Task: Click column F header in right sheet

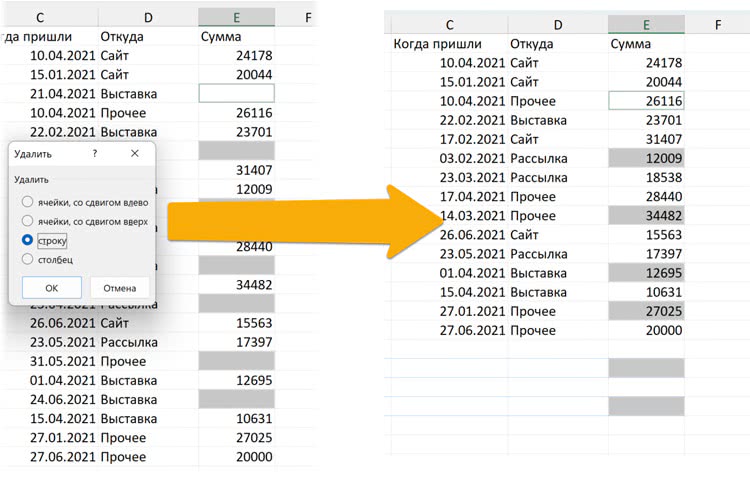Action: click(717, 25)
